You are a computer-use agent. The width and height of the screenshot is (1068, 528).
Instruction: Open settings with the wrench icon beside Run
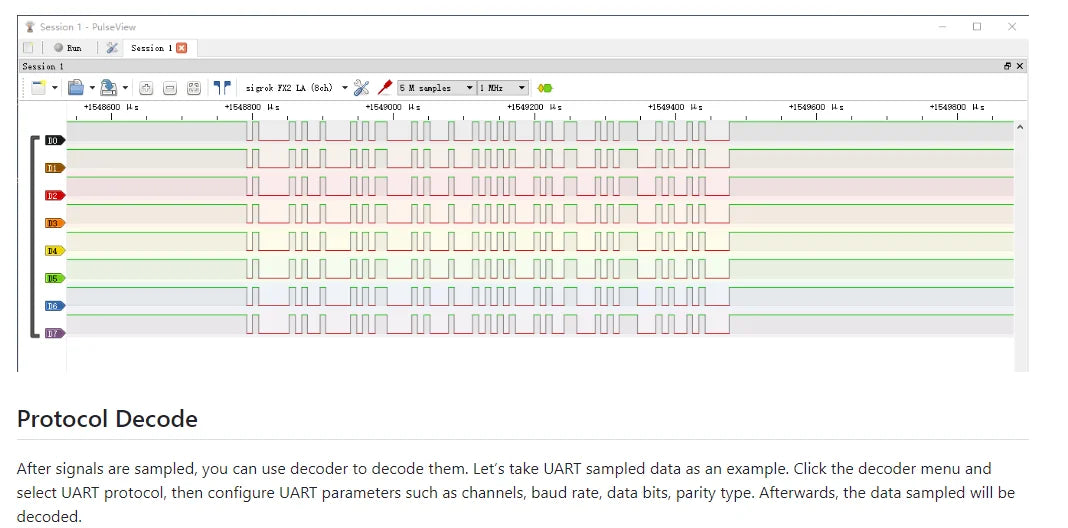(112, 48)
